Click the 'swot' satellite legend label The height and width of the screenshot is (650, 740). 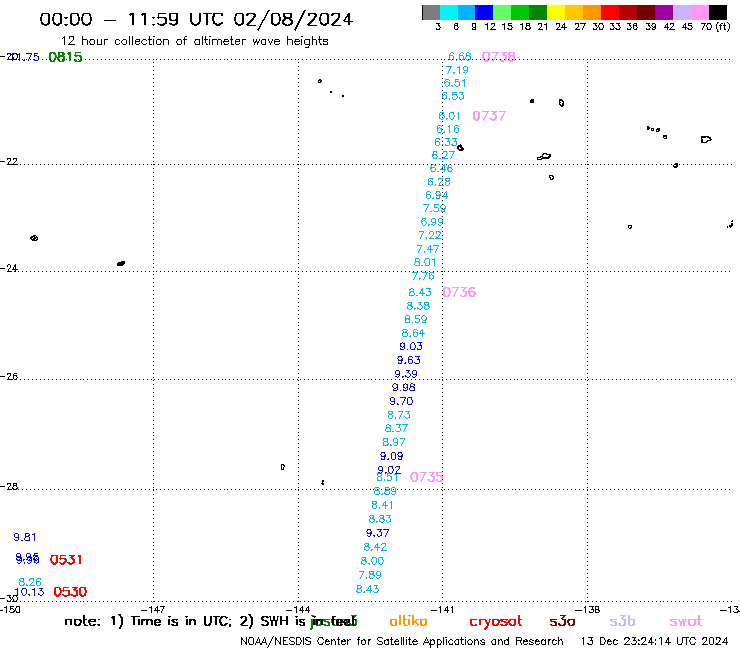(x=686, y=622)
